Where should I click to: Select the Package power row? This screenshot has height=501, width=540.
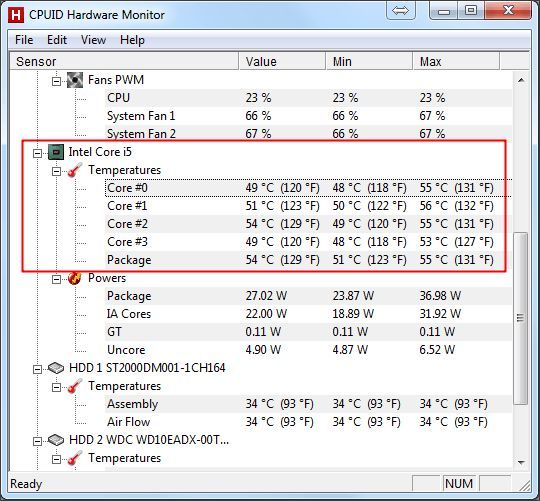[309, 296]
